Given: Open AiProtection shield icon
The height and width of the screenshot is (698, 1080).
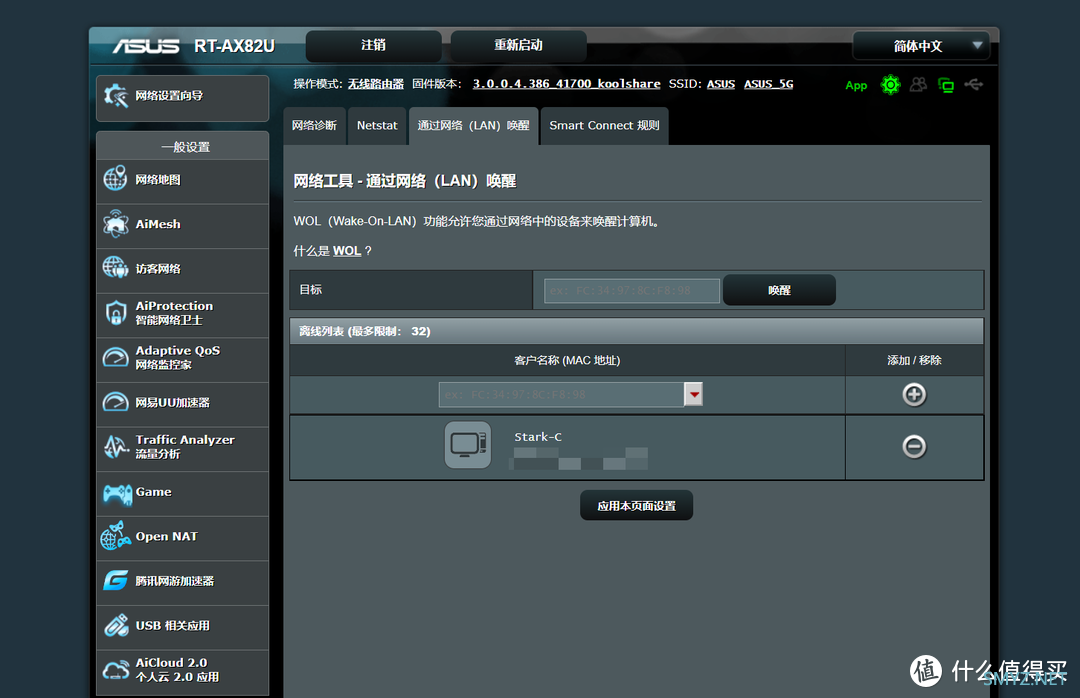Looking at the screenshot, I should tap(116, 312).
